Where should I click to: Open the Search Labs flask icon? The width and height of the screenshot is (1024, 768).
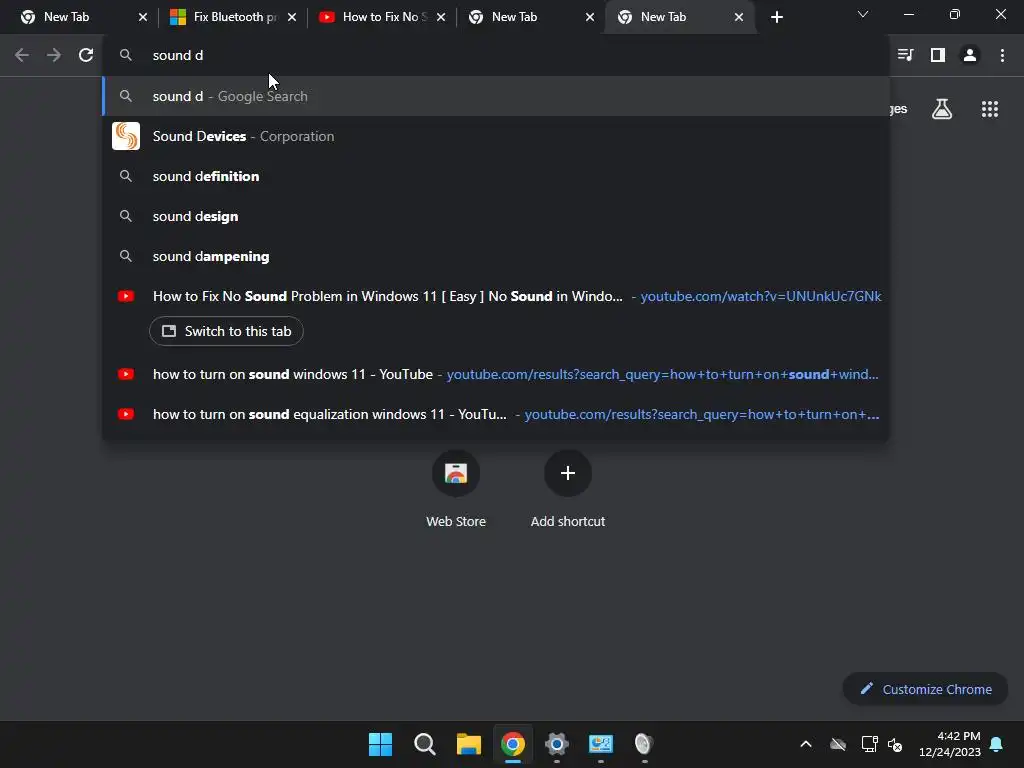pos(942,109)
